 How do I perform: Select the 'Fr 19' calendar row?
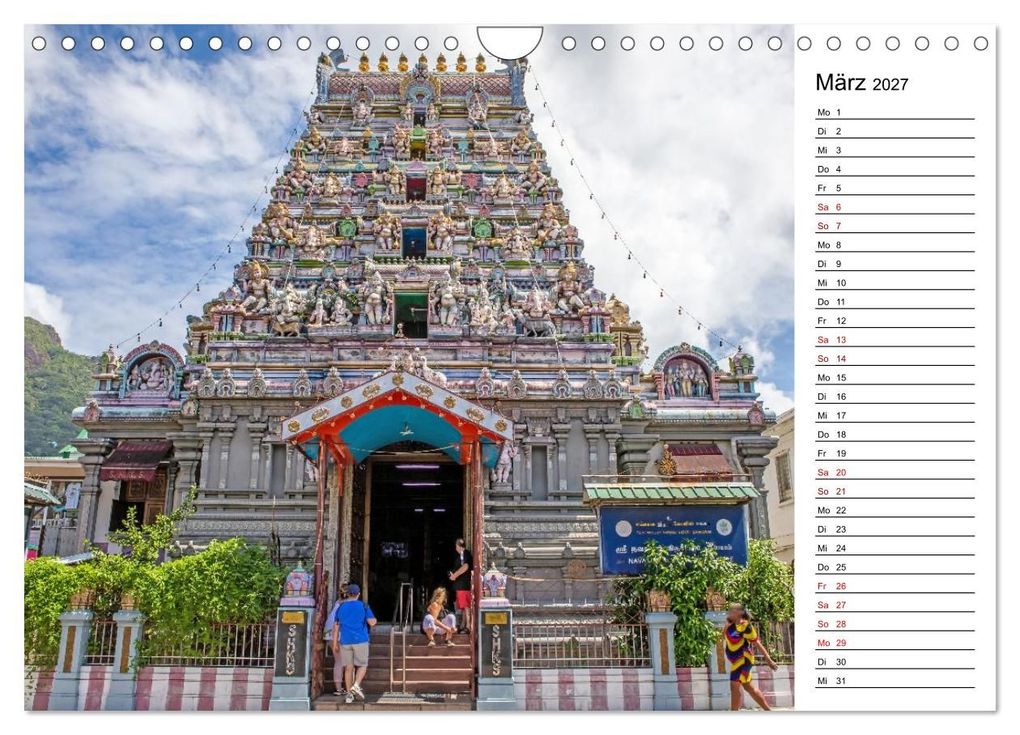pyautogui.click(x=895, y=453)
